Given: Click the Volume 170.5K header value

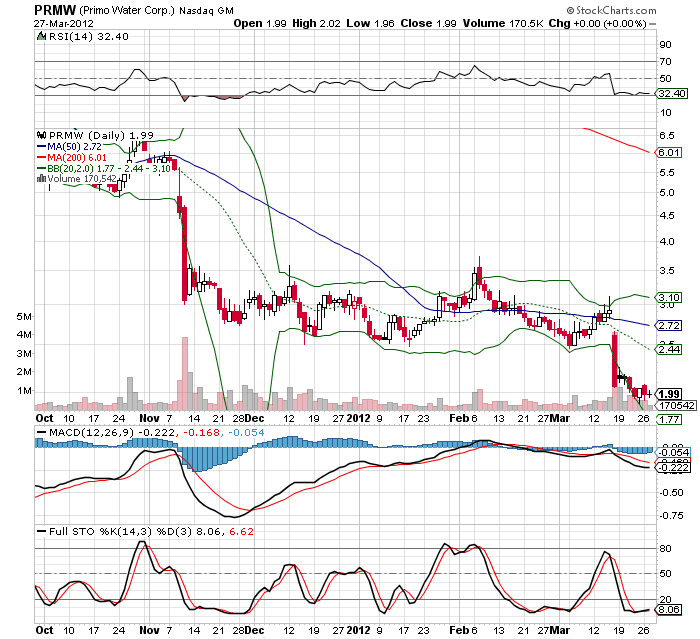Looking at the screenshot, I should click(x=503, y=24).
